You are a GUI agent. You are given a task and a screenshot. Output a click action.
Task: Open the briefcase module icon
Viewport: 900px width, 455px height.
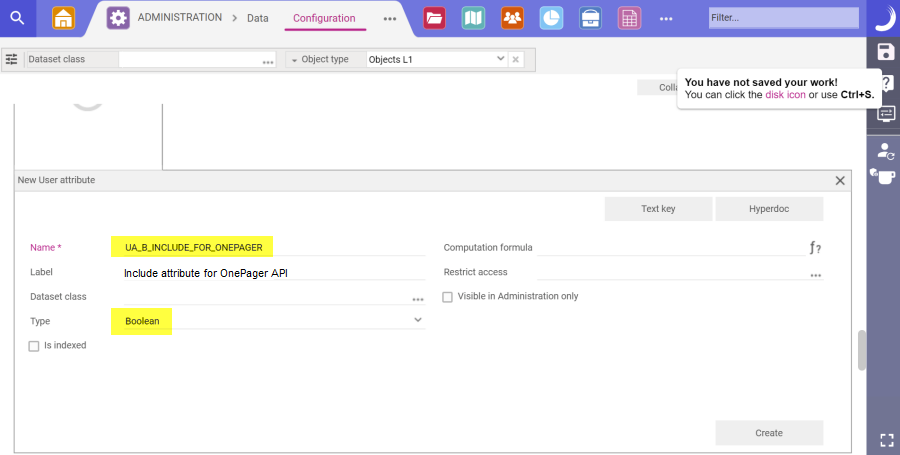[590, 18]
